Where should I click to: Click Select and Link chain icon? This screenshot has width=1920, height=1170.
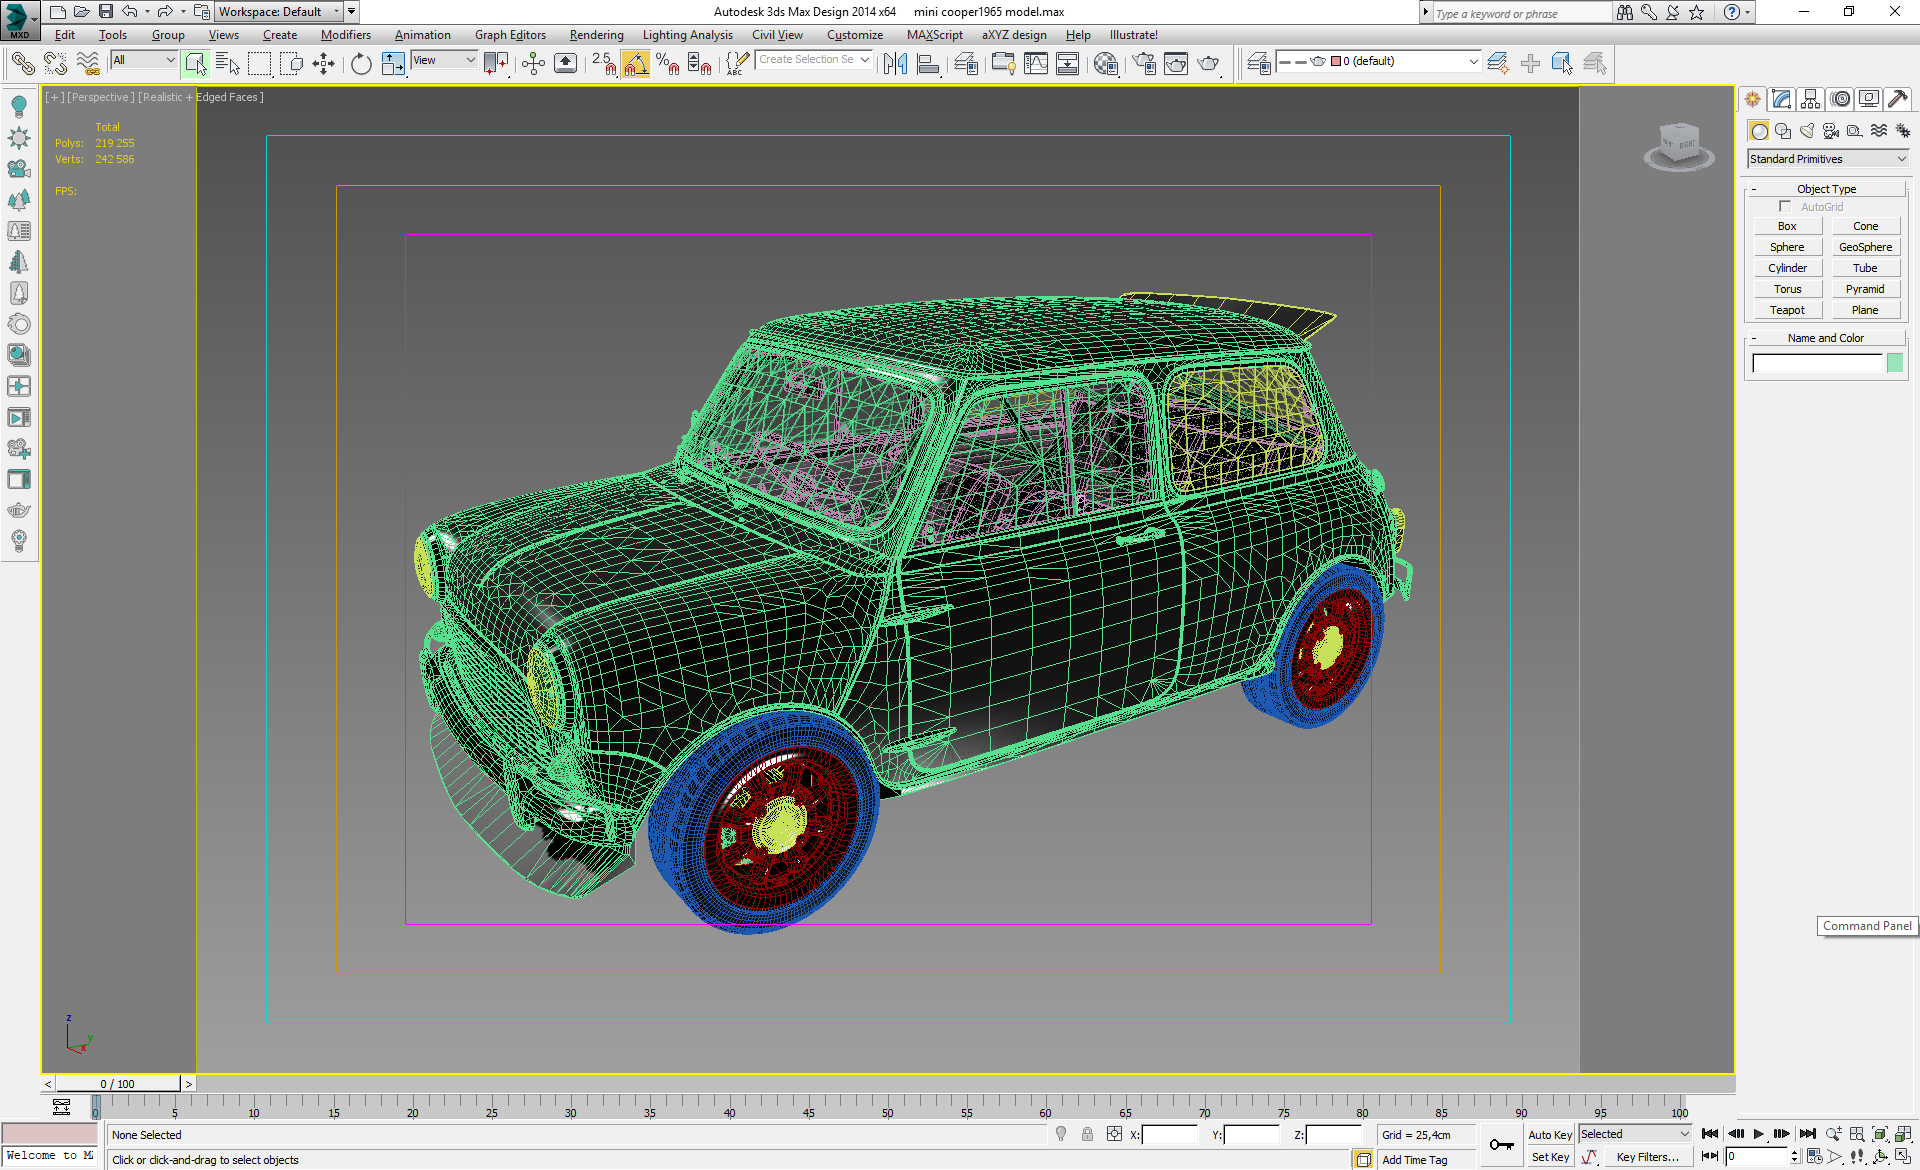pyautogui.click(x=22, y=64)
